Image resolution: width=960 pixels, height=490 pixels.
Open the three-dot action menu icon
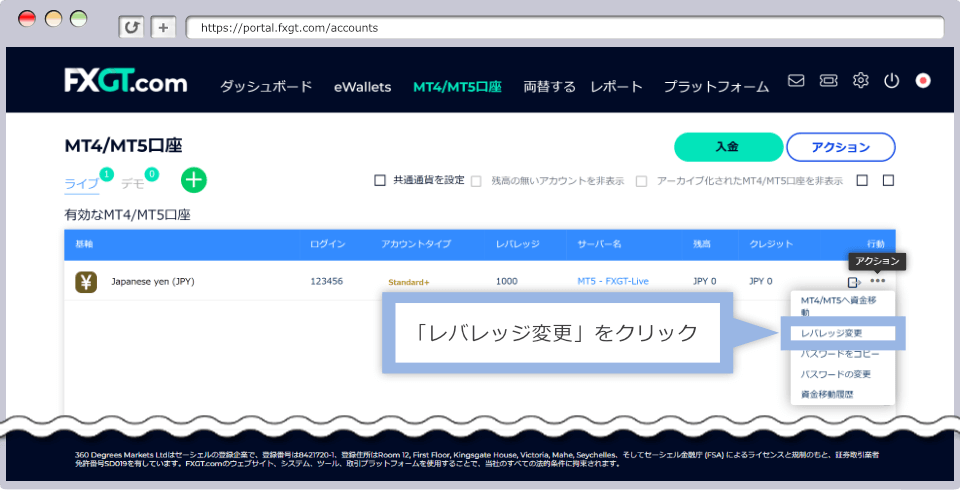point(878,281)
